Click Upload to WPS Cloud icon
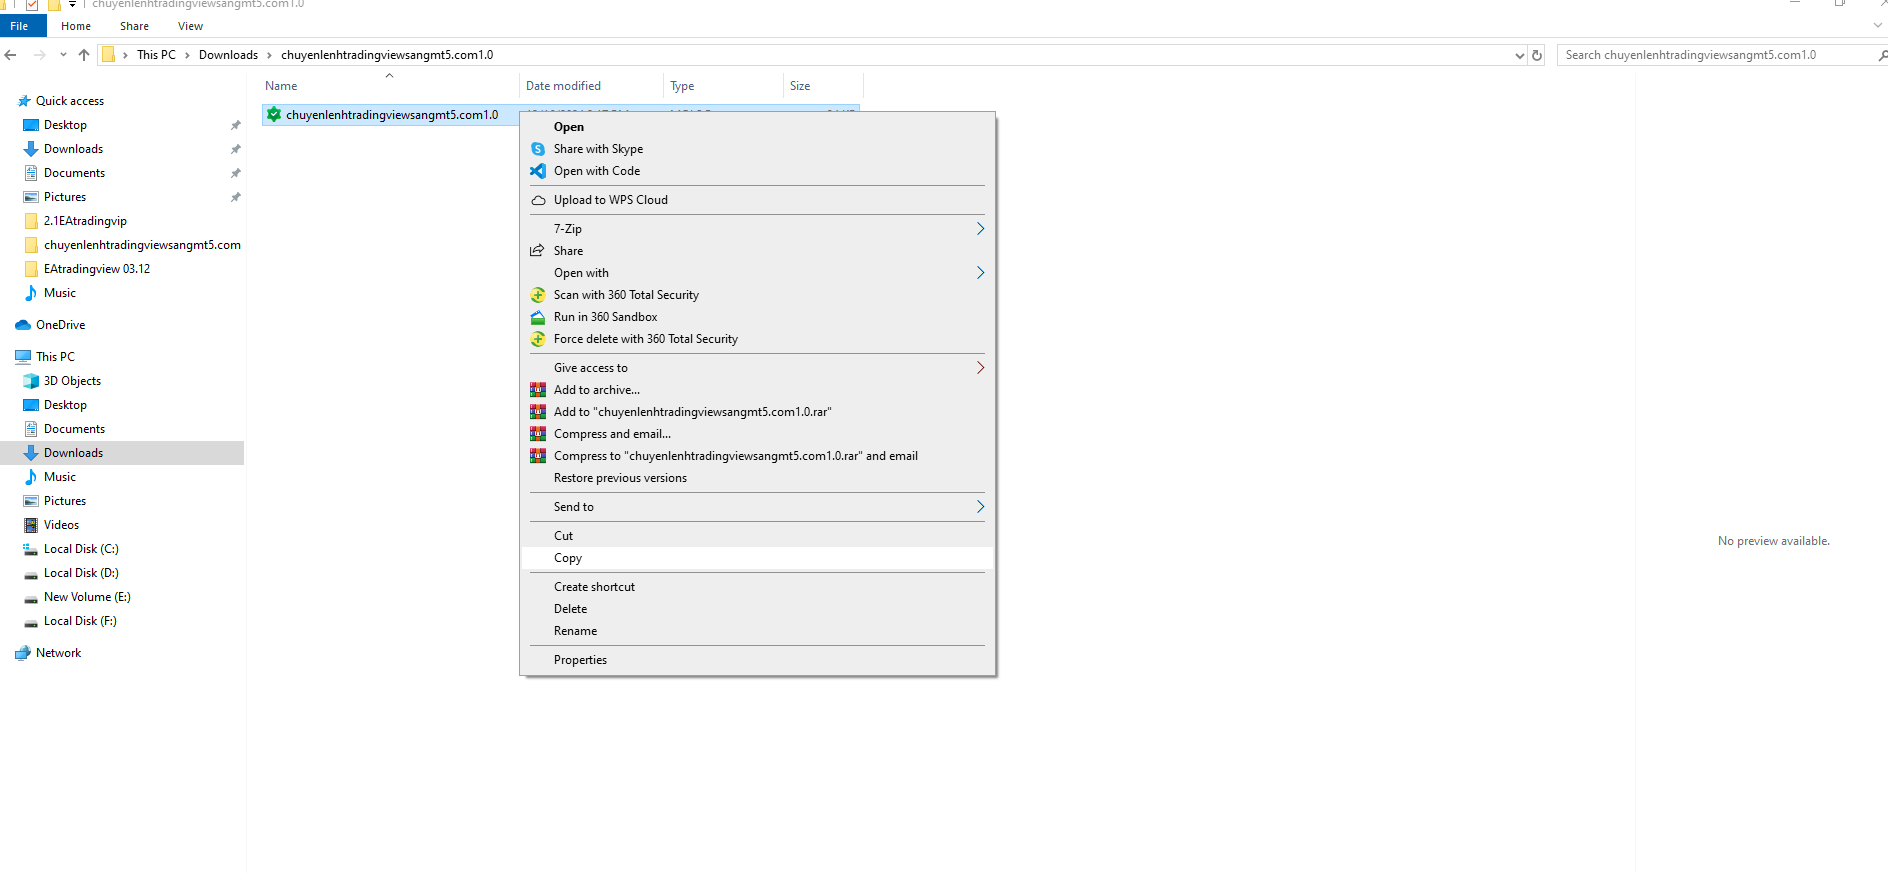 coord(538,200)
